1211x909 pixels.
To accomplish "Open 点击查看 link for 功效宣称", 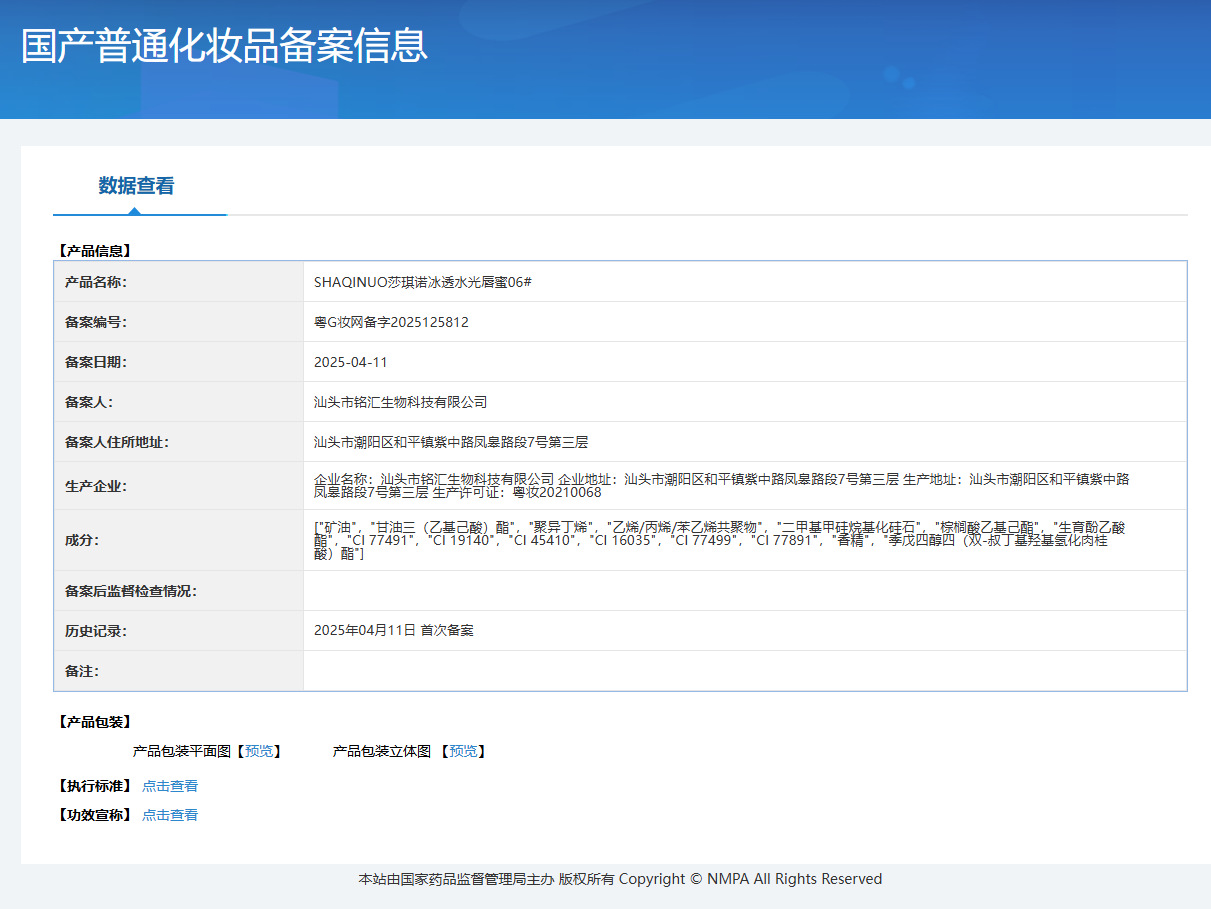I will [x=170, y=815].
